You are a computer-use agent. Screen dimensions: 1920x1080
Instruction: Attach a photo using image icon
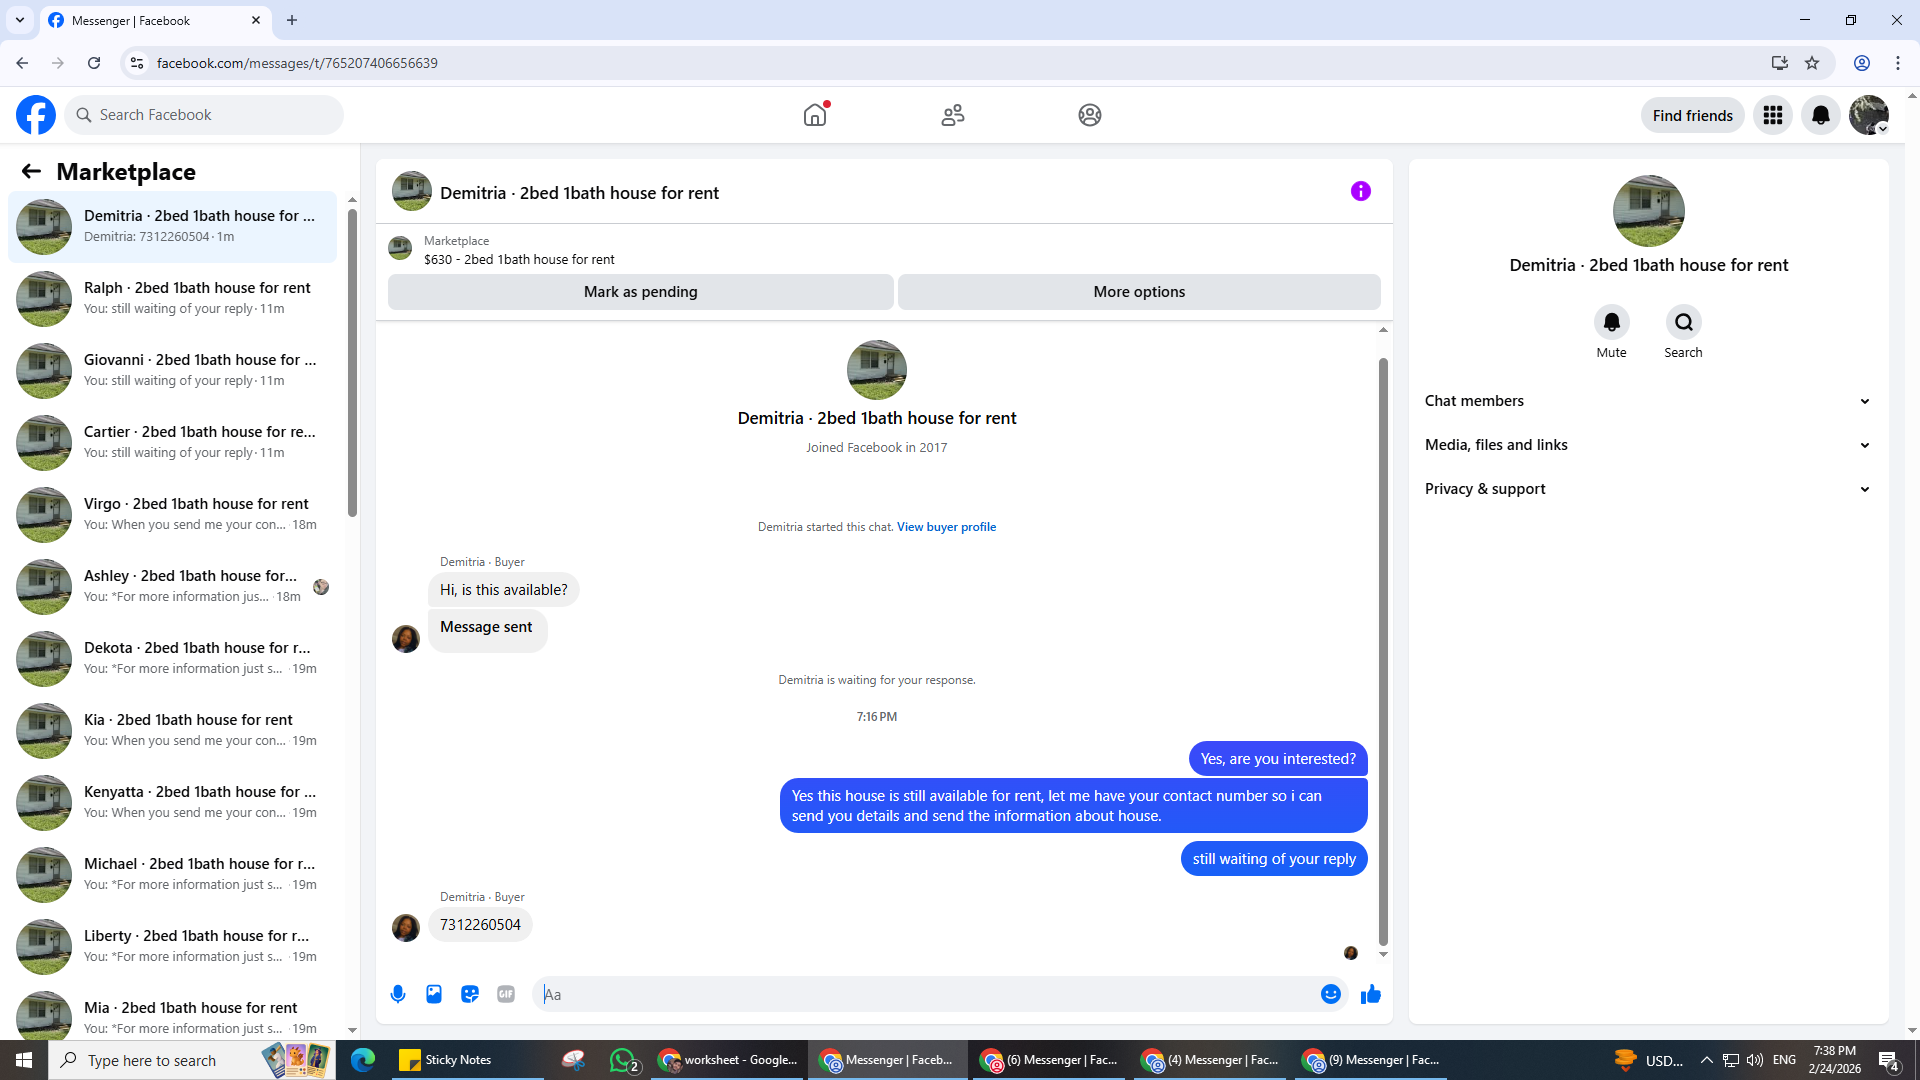pos(434,994)
